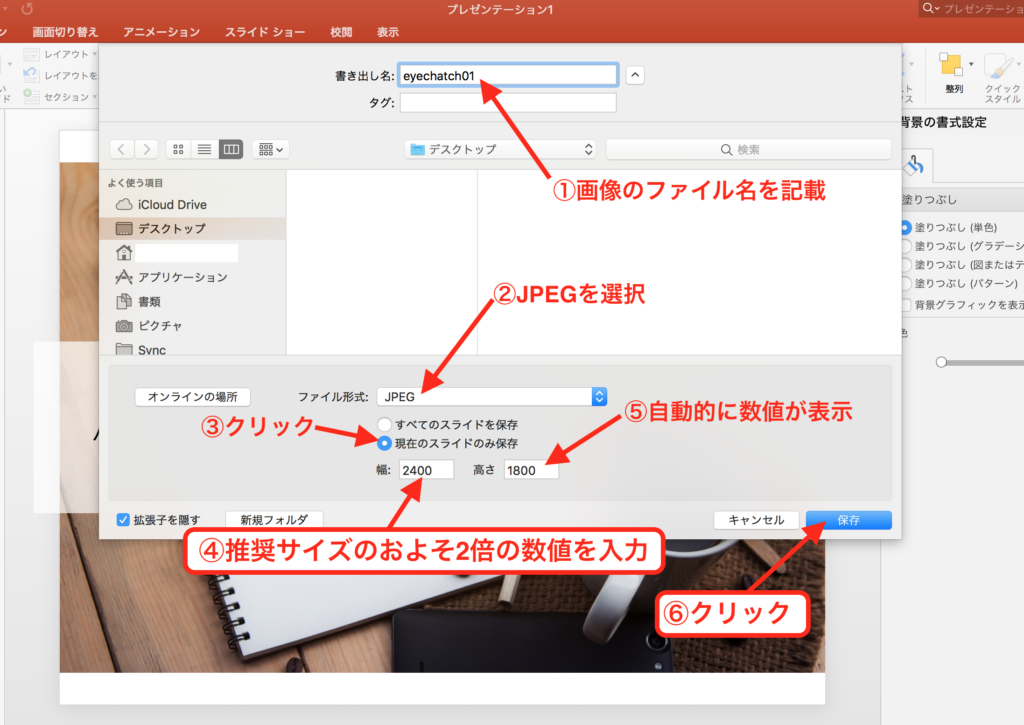This screenshot has height=725, width=1024.
Task: Click the blue Save button
Action: point(848,520)
